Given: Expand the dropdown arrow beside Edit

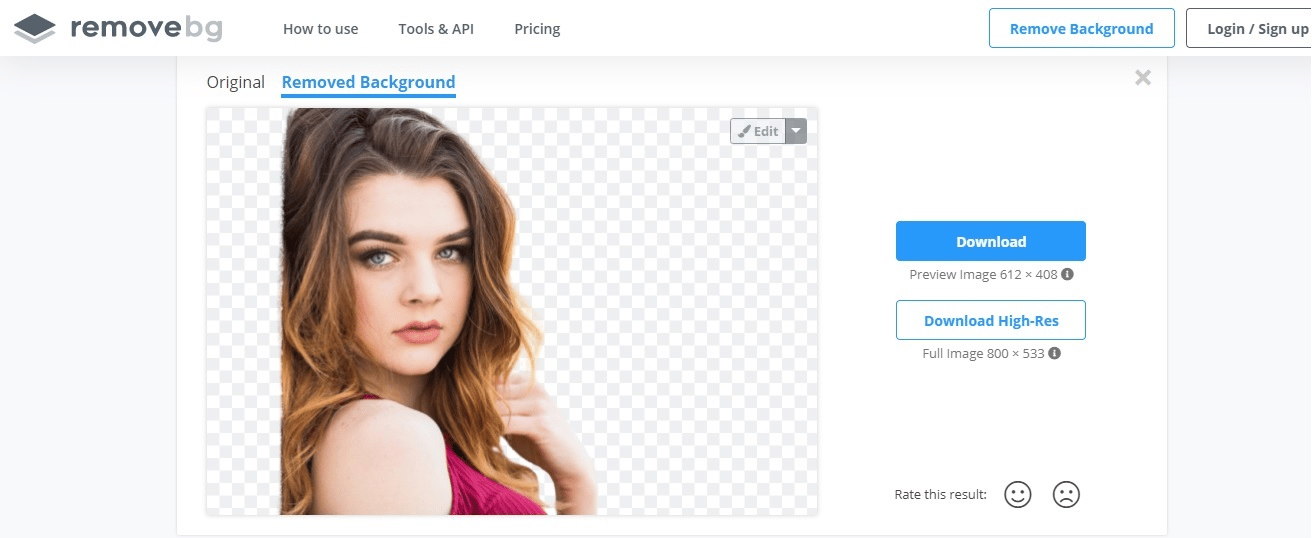Looking at the screenshot, I should click(796, 131).
